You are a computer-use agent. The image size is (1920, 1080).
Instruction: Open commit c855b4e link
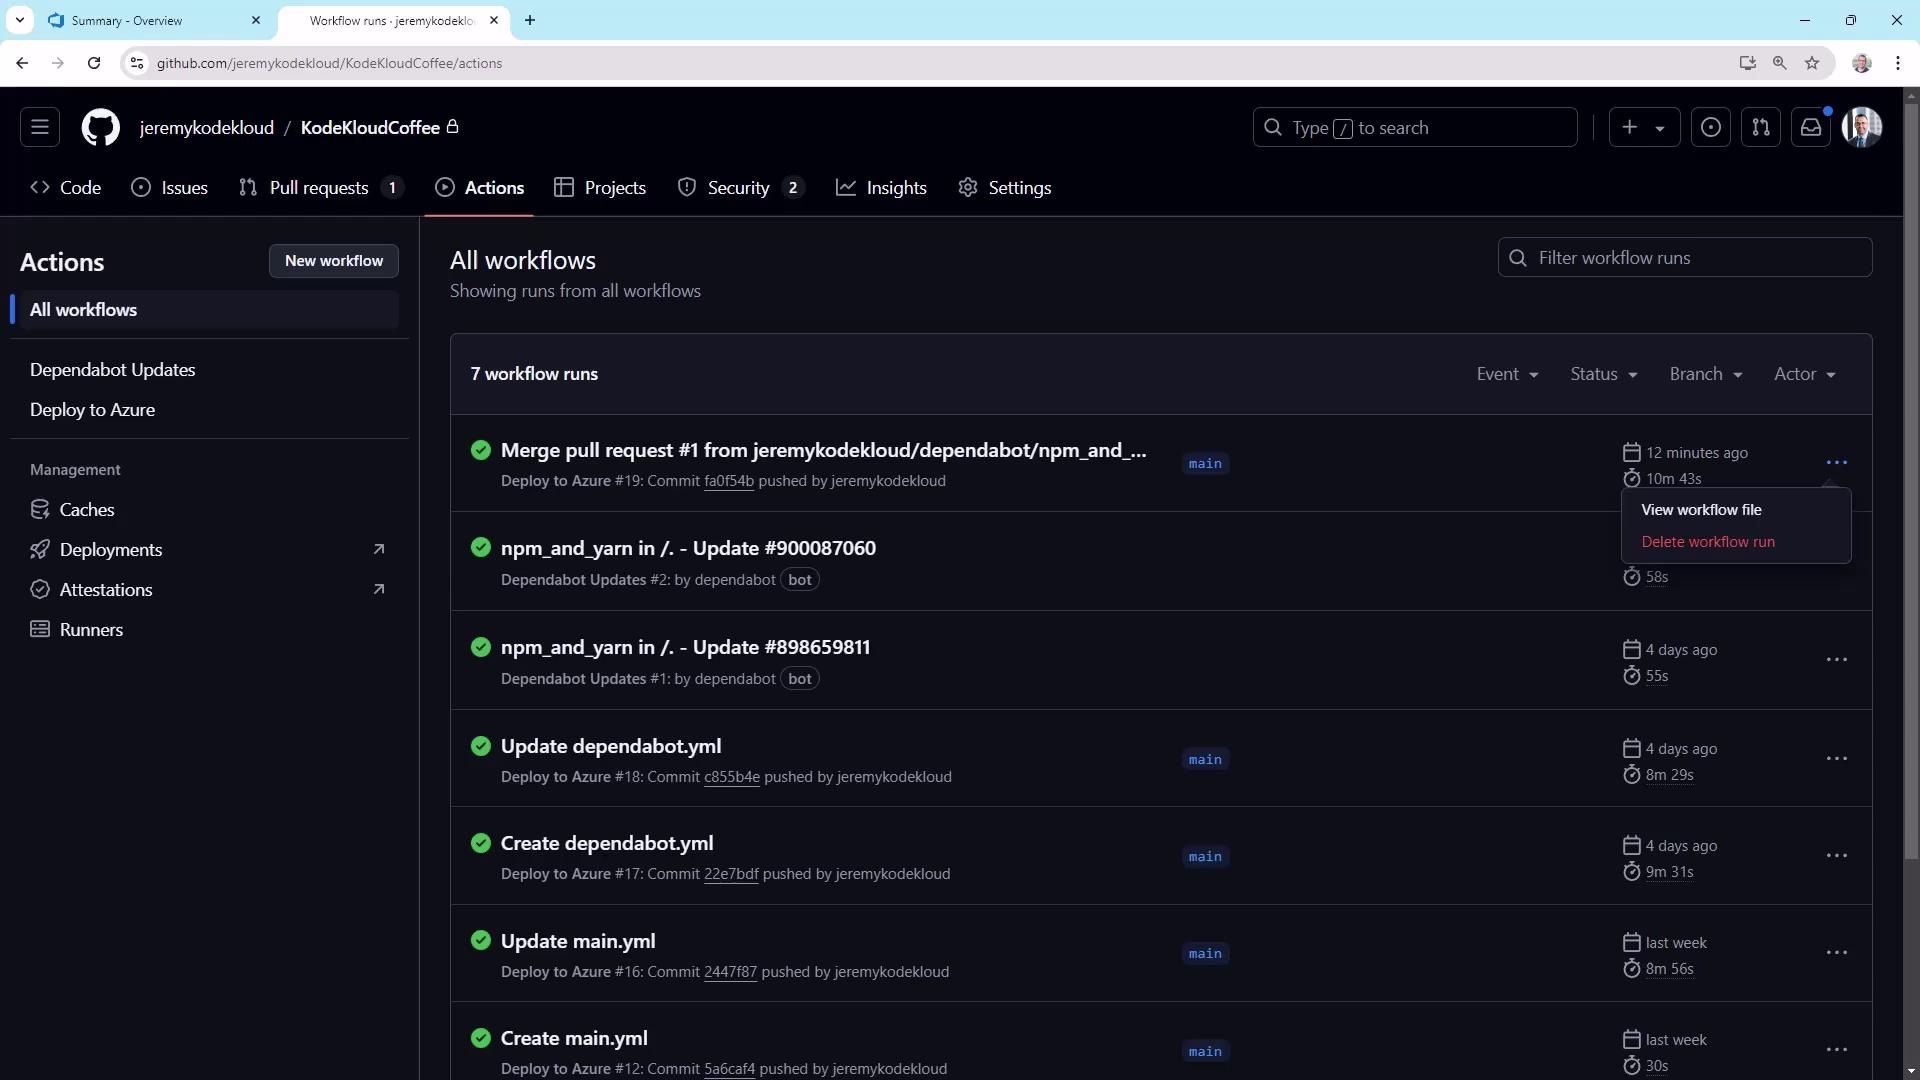732,777
